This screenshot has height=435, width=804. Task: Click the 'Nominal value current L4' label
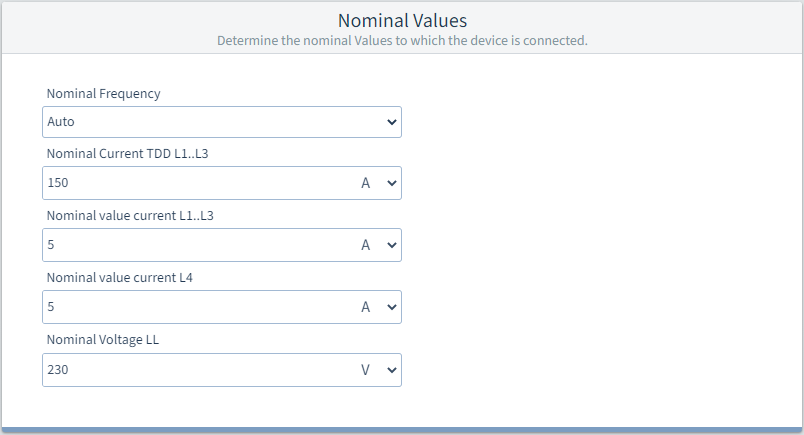[119, 278]
